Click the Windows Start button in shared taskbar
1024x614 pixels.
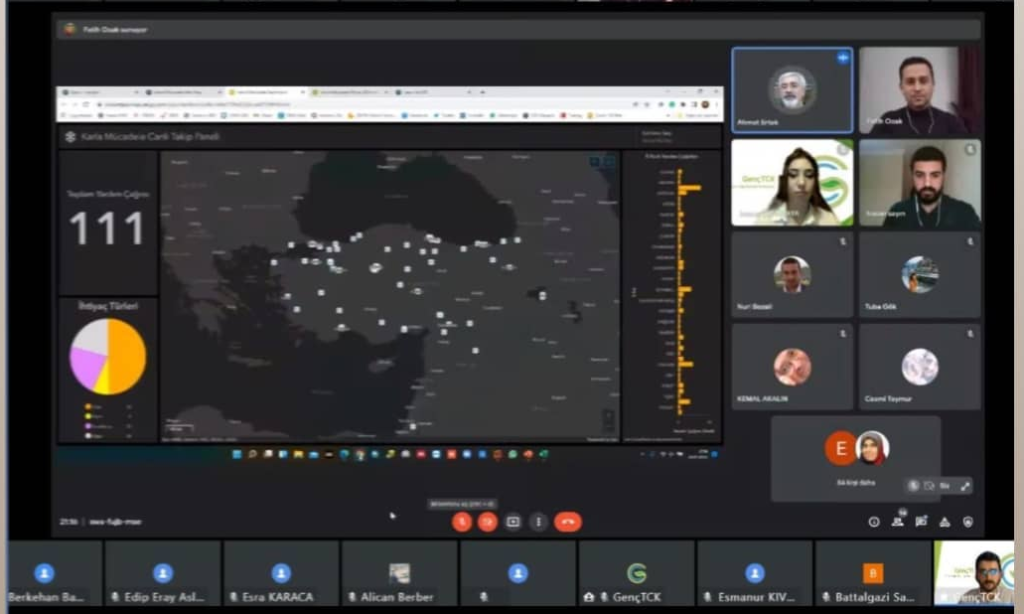237,454
